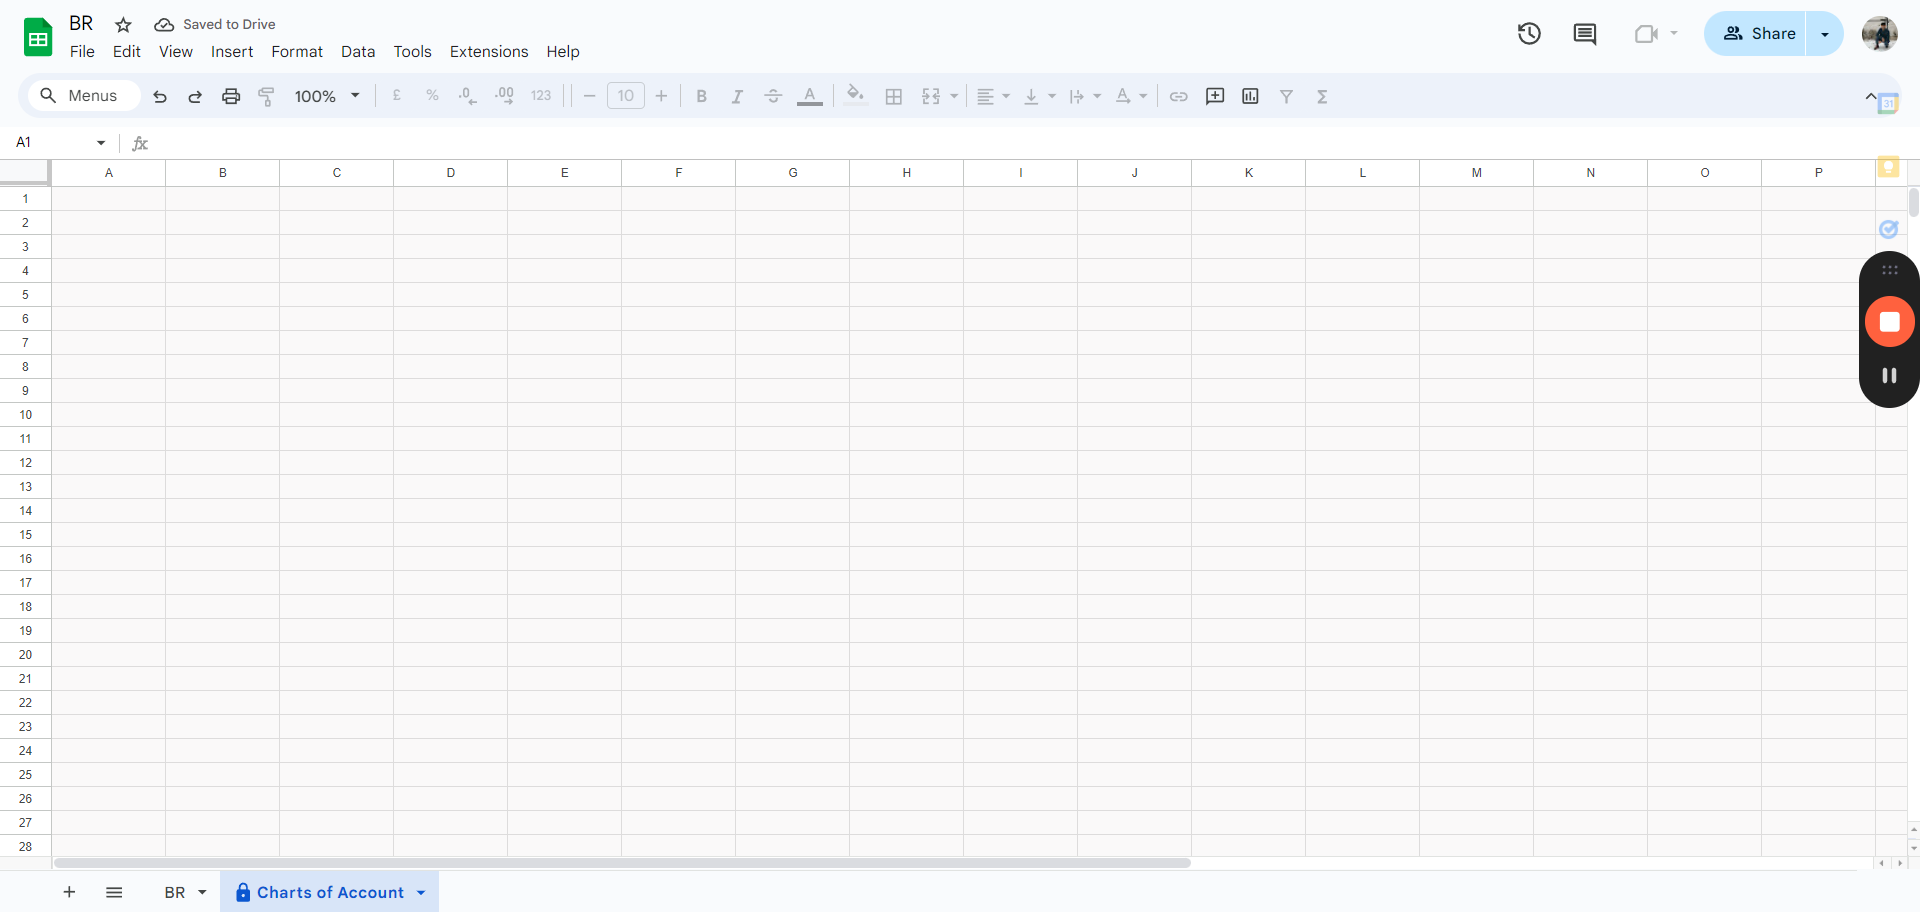Click the insert chart icon
This screenshot has width=1920, height=912.
click(1250, 96)
